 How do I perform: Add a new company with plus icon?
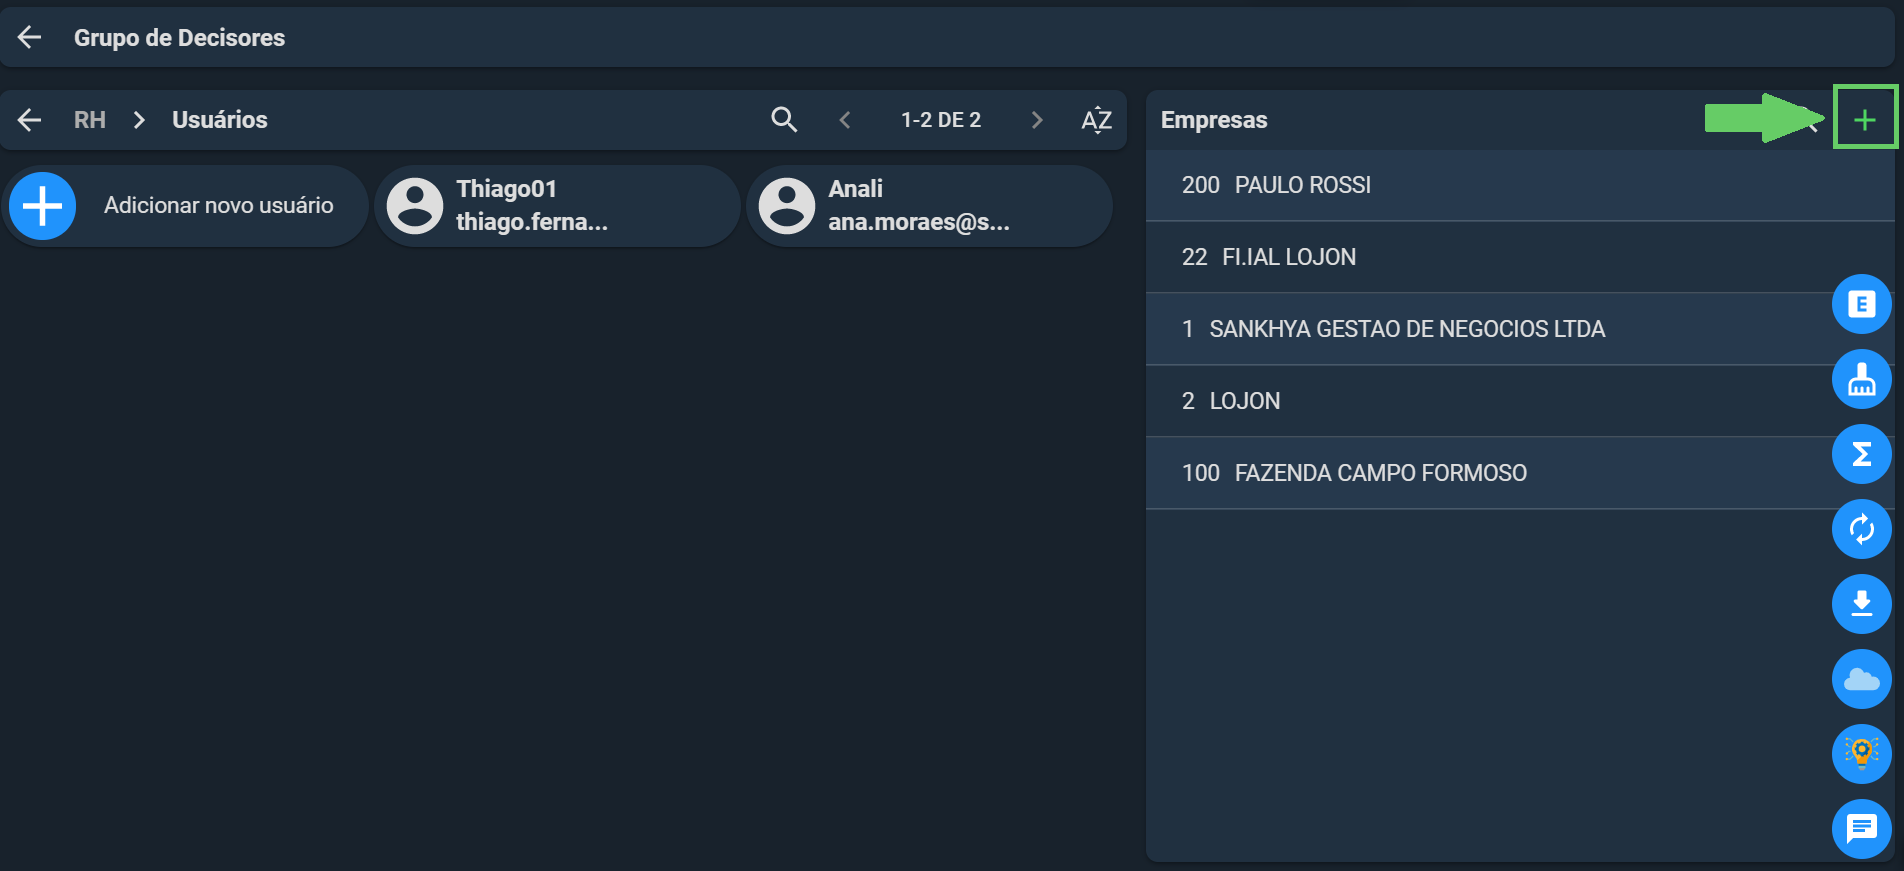coord(1865,119)
